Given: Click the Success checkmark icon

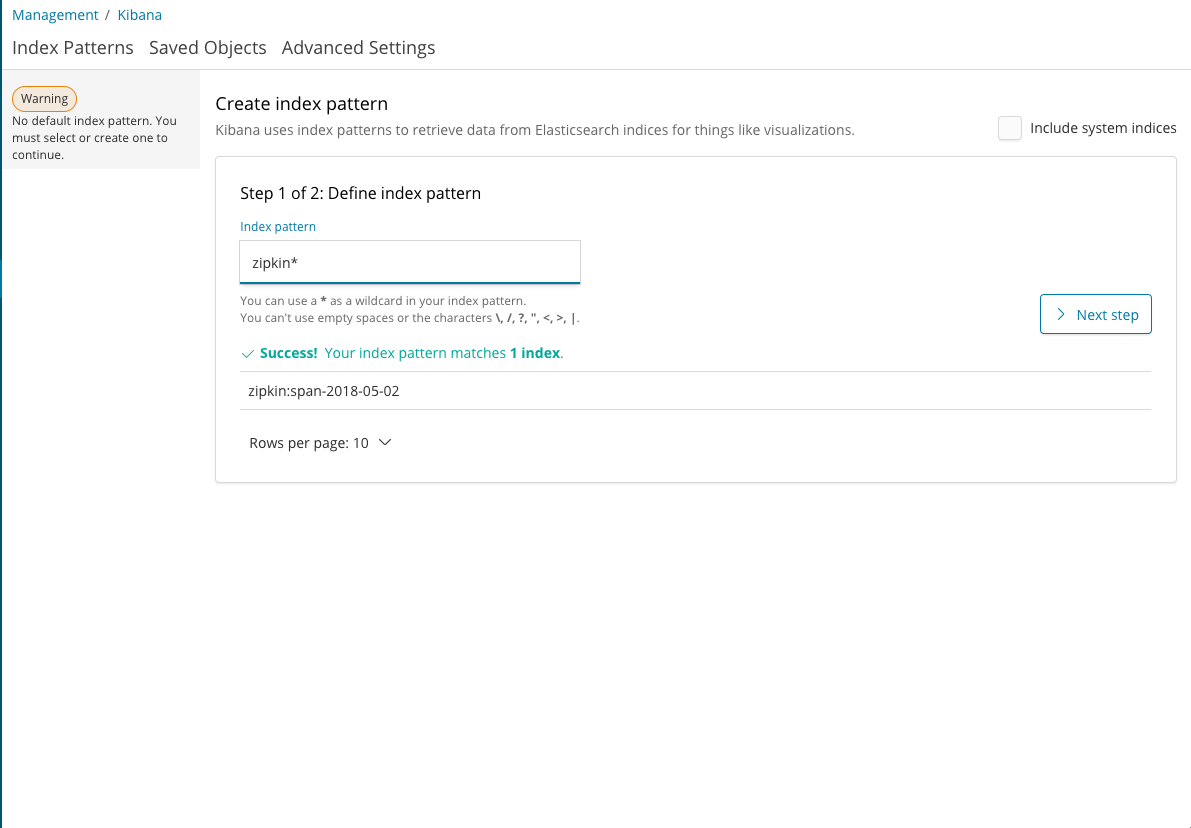Looking at the screenshot, I should coord(247,354).
